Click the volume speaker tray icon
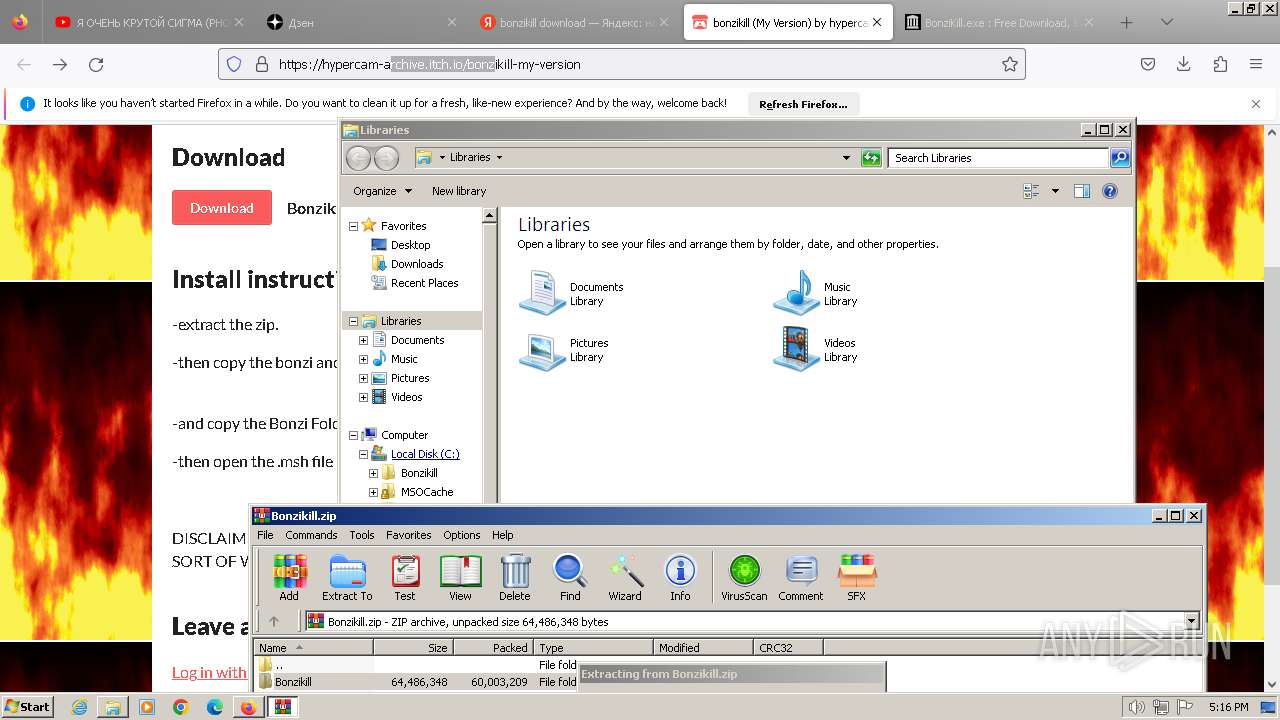Screen dimensions: 1280x720 point(1137,707)
